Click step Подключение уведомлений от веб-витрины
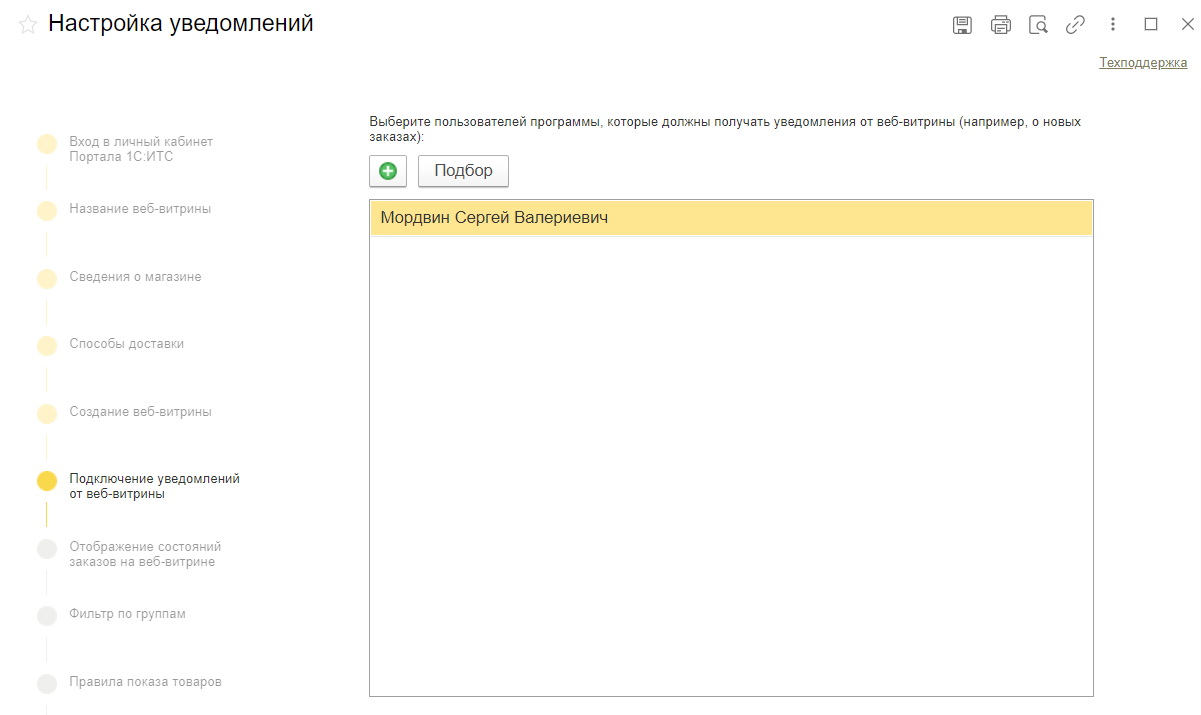The image size is (1201, 715). coord(154,486)
